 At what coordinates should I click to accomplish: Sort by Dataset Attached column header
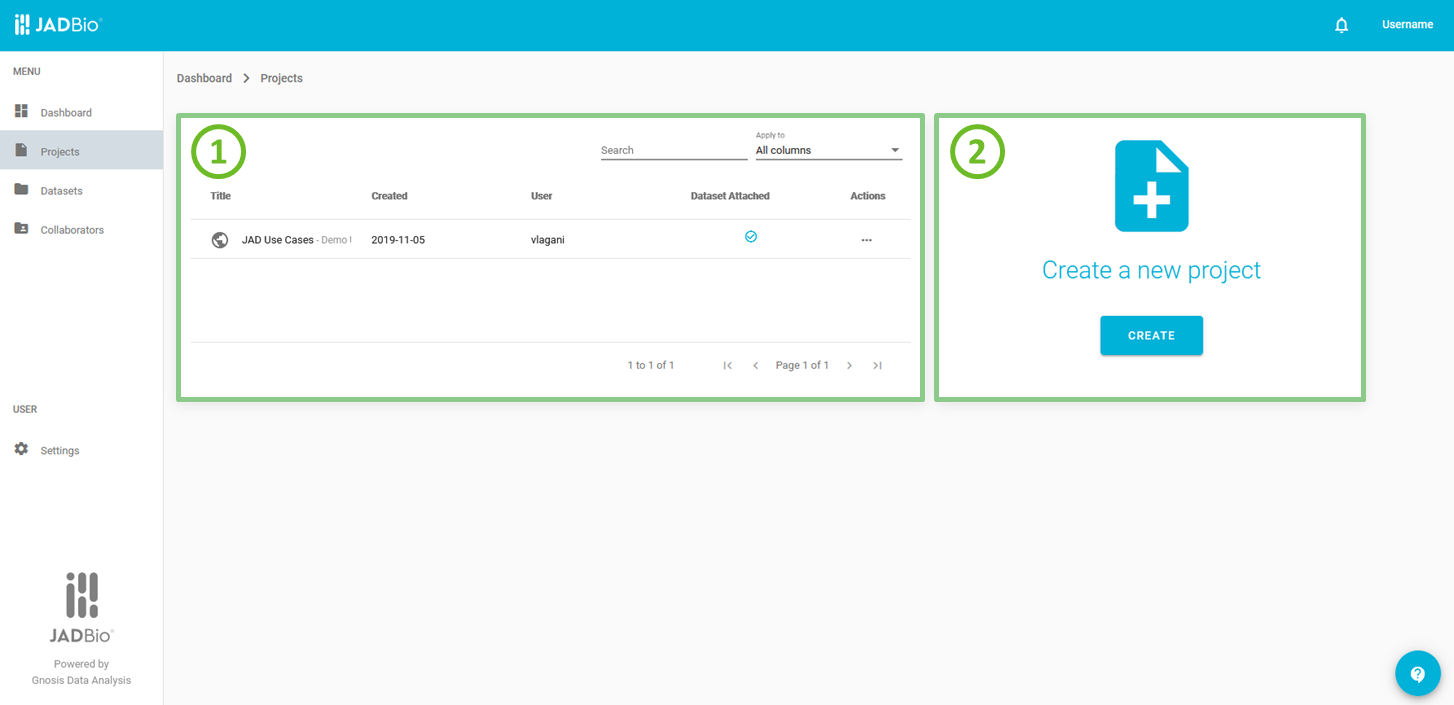point(730,196)
